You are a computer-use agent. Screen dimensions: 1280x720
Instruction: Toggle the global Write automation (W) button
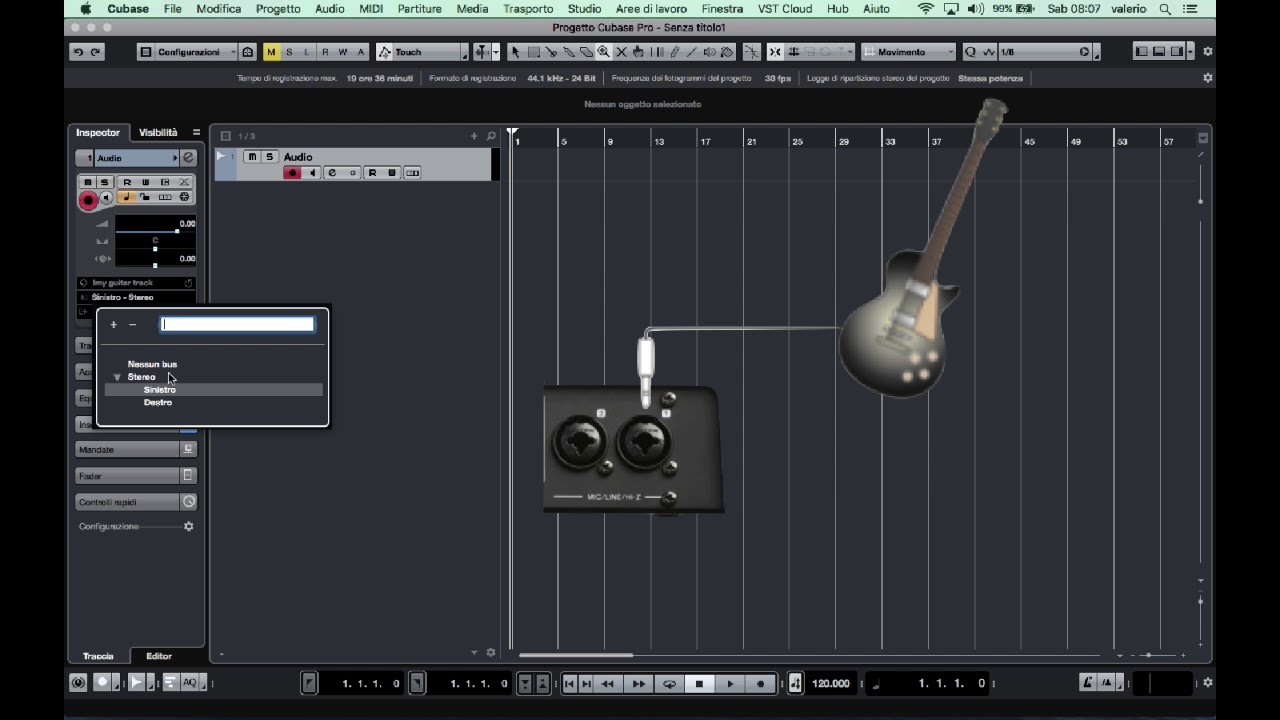point(343,52)
